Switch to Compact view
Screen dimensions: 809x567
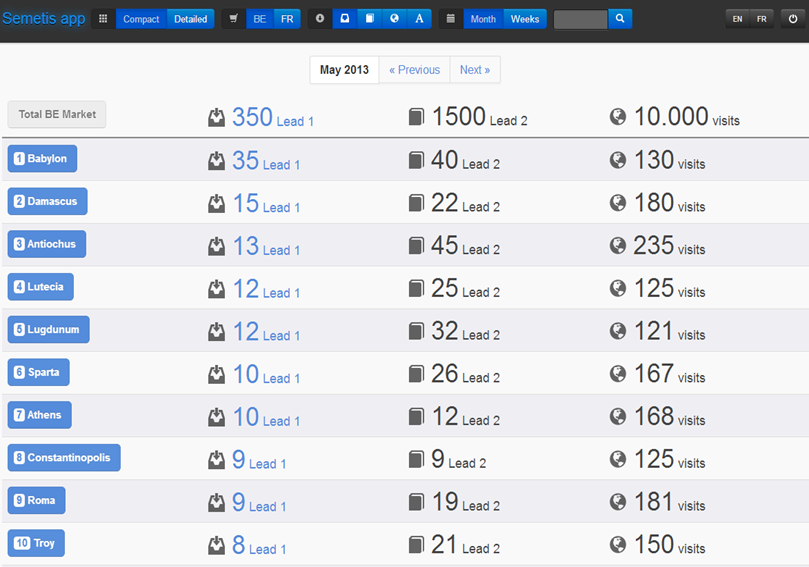coord(141,19)
